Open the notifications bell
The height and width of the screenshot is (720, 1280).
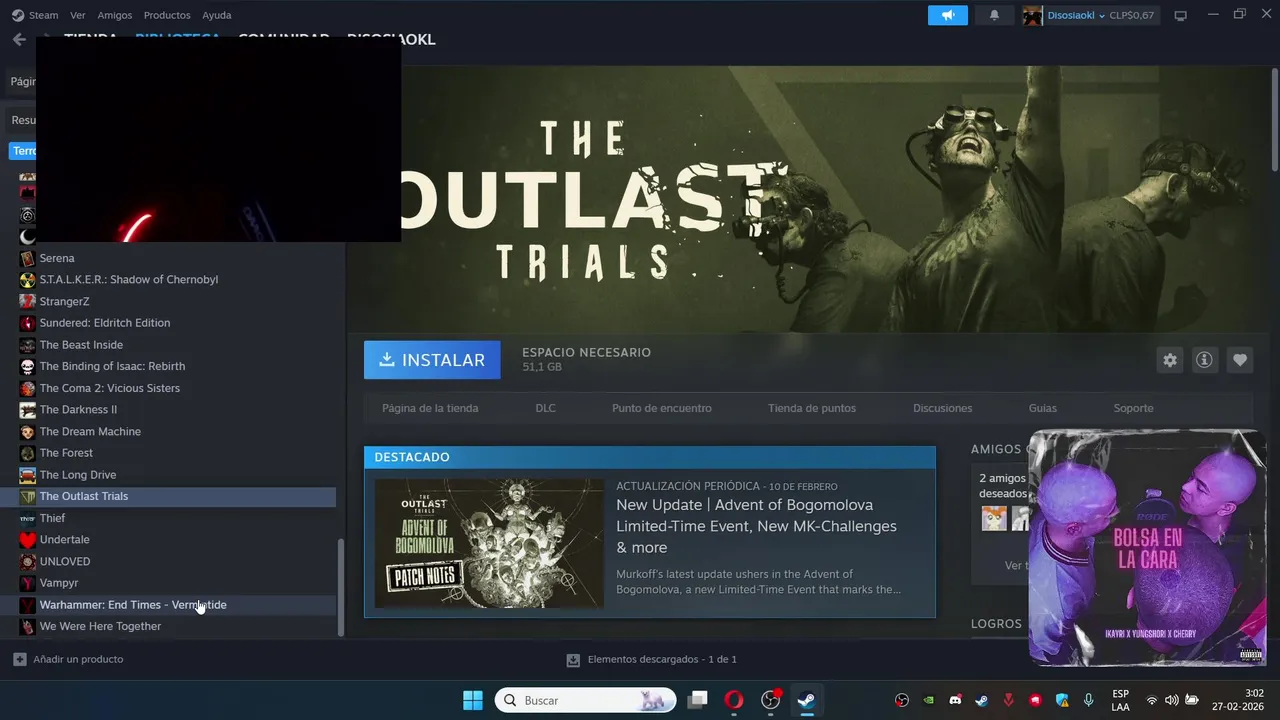[x=994, y=15]
